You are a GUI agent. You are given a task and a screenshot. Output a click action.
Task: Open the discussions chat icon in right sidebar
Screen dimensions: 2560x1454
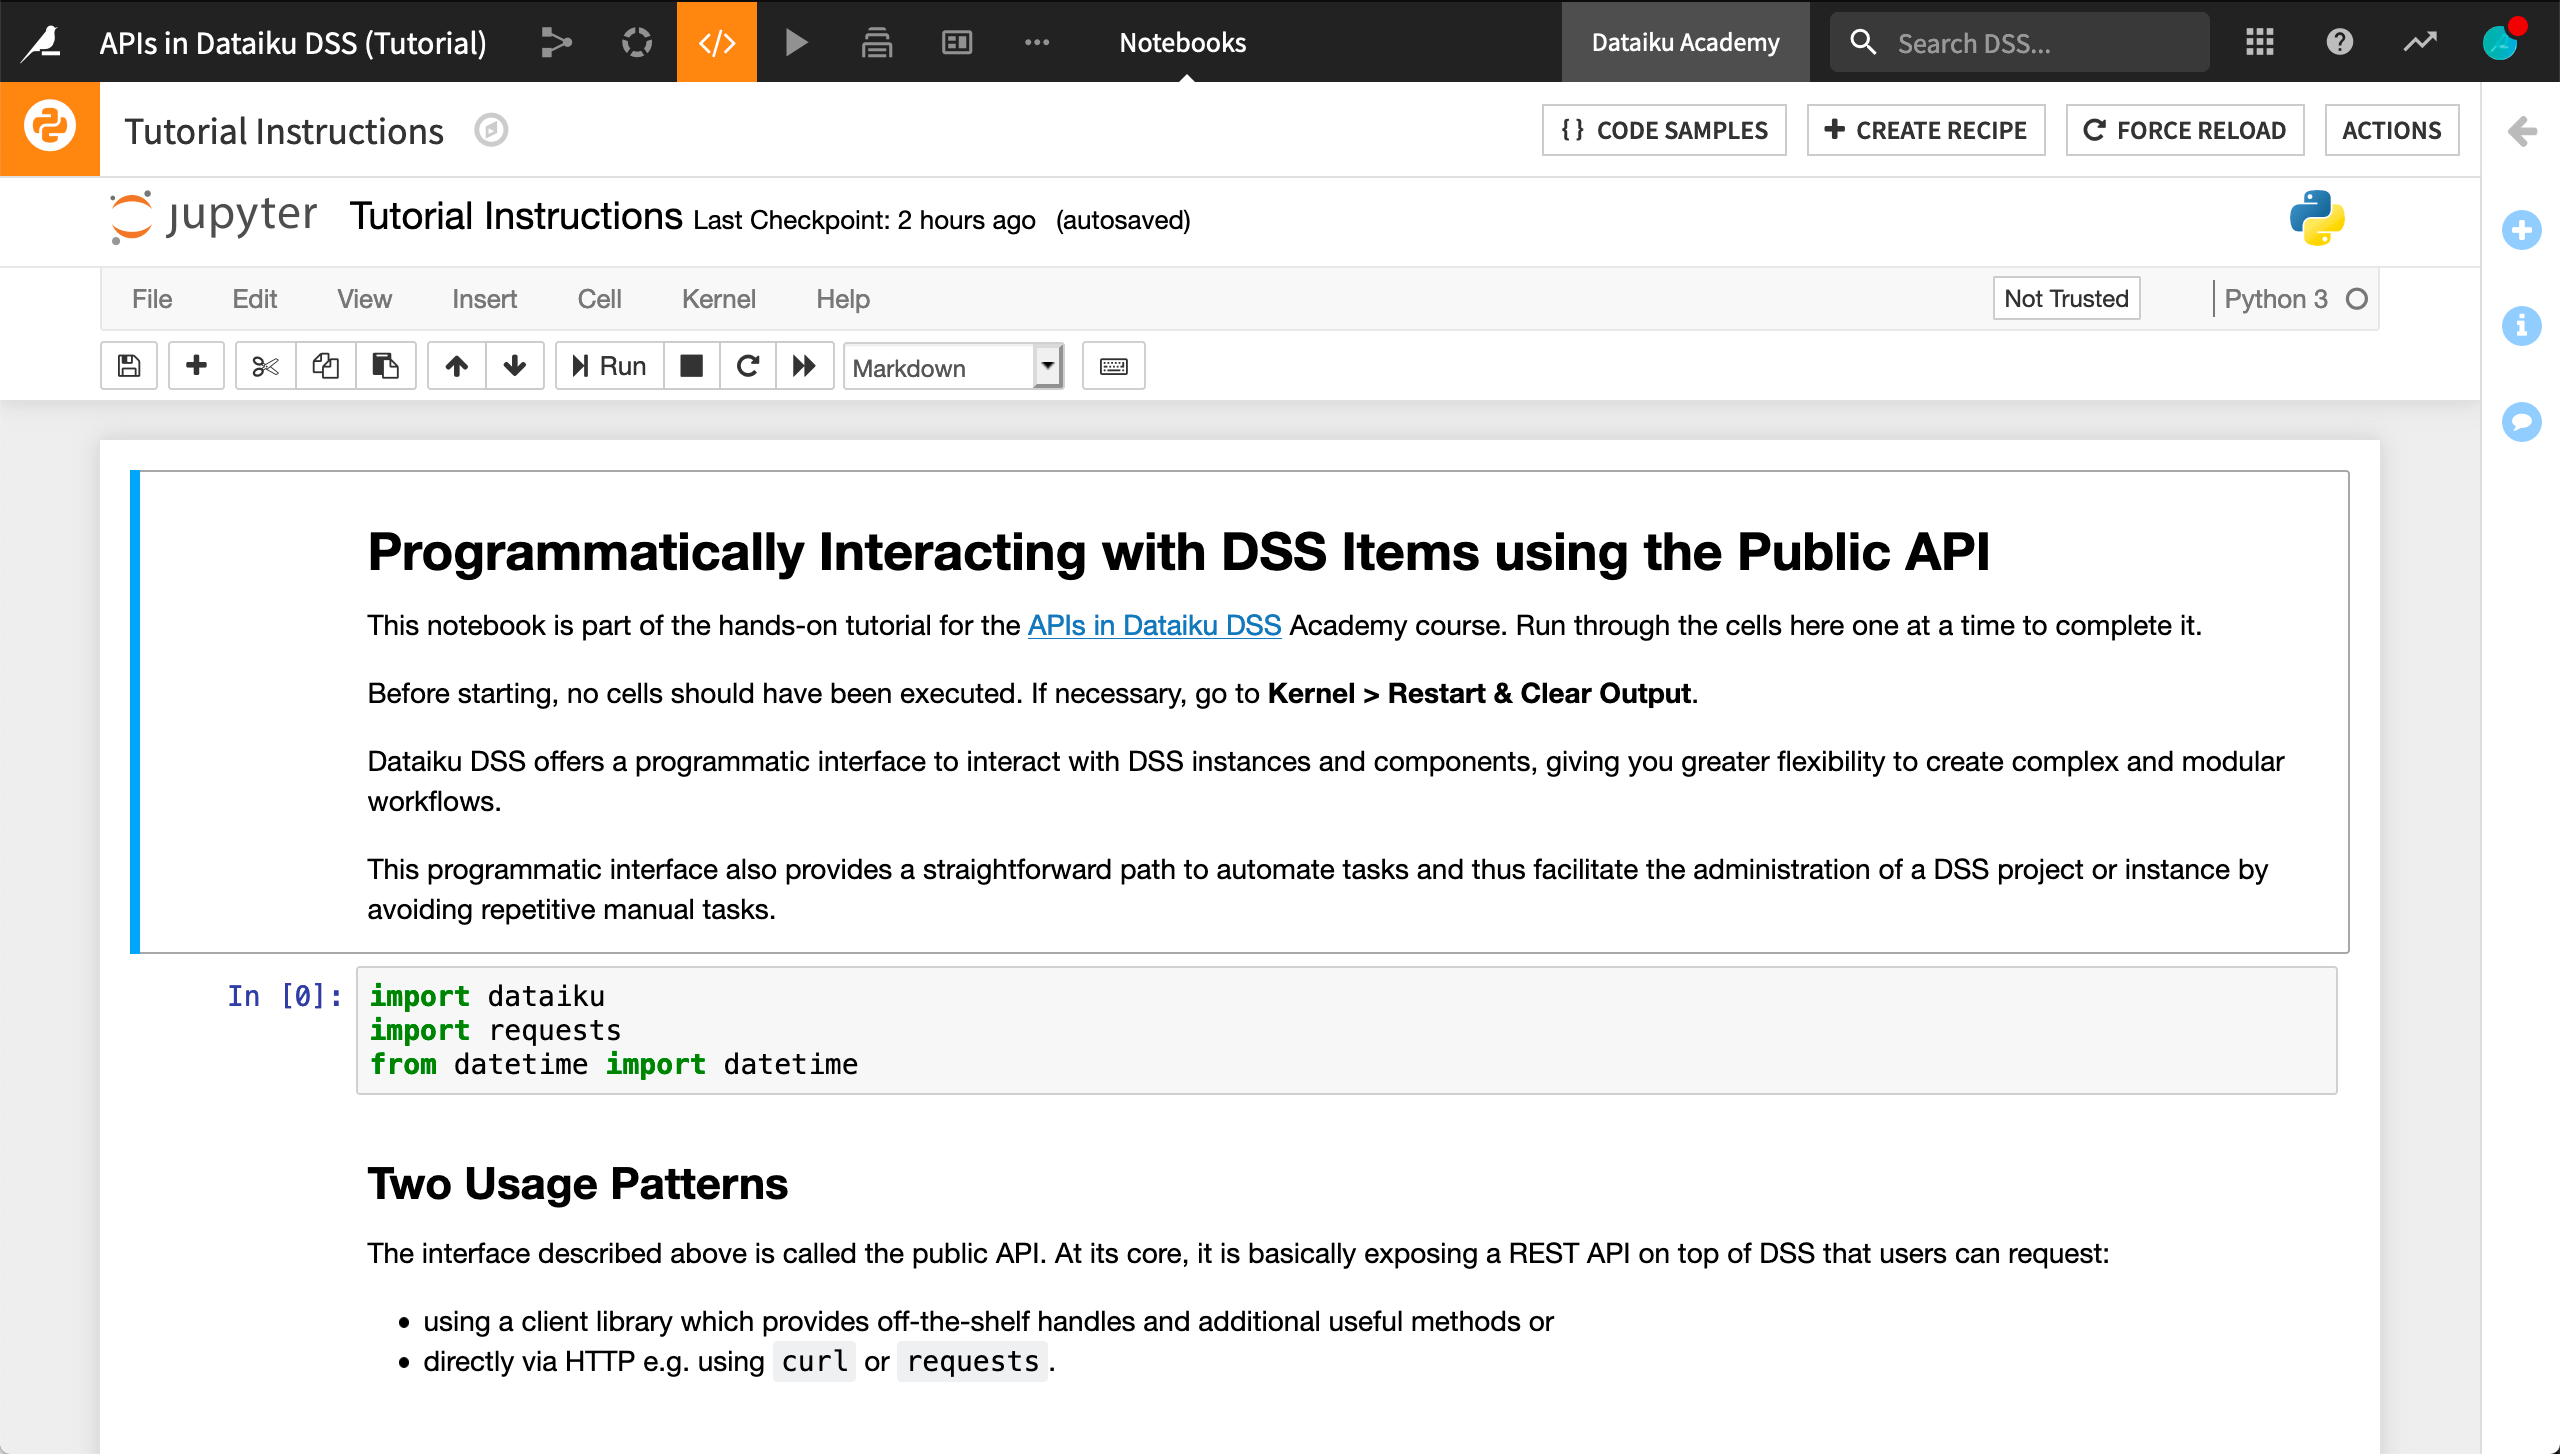[x=2522, y=422]
